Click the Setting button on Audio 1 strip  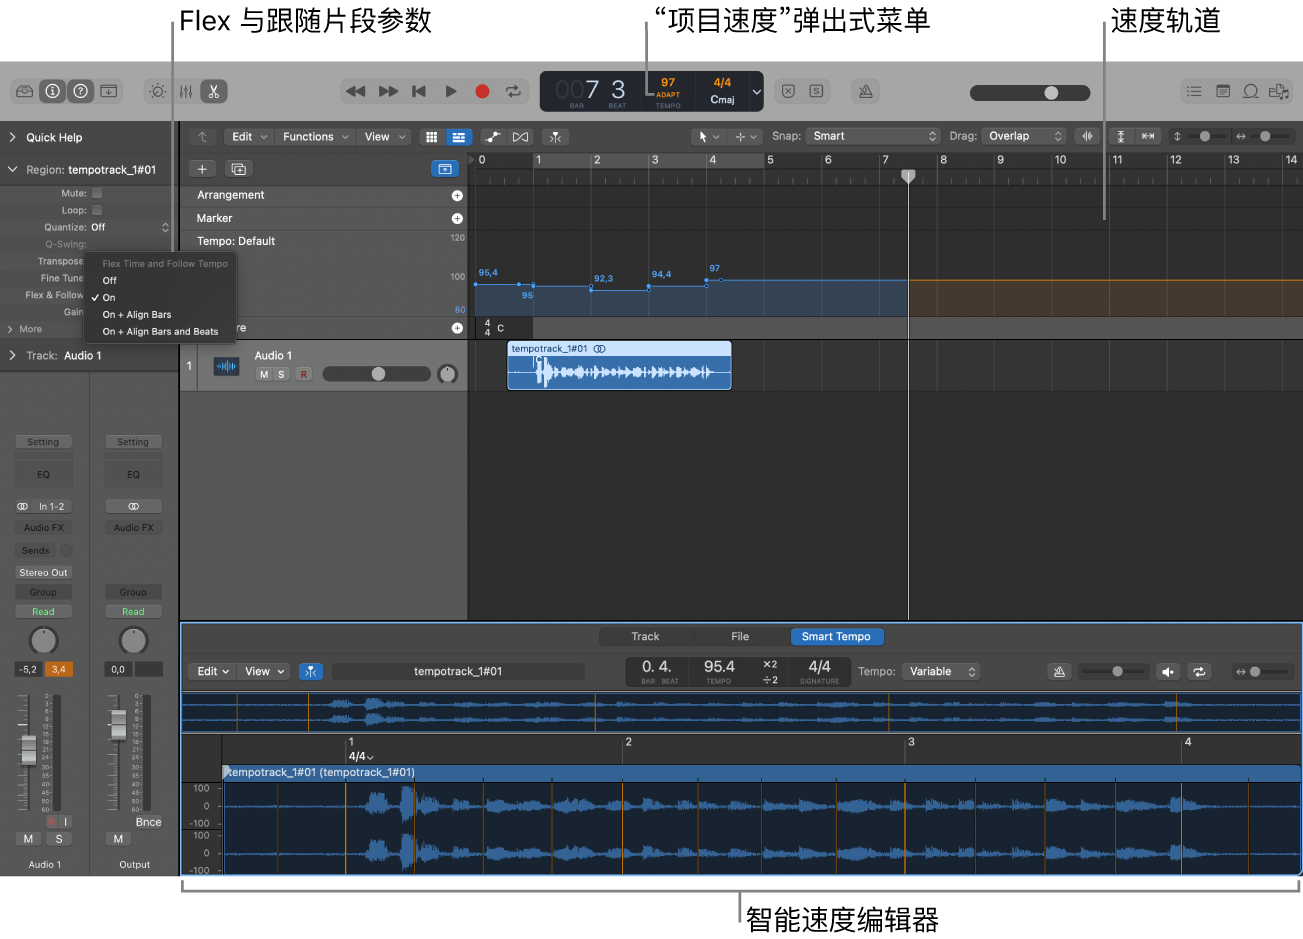click(x=43, y=442)
